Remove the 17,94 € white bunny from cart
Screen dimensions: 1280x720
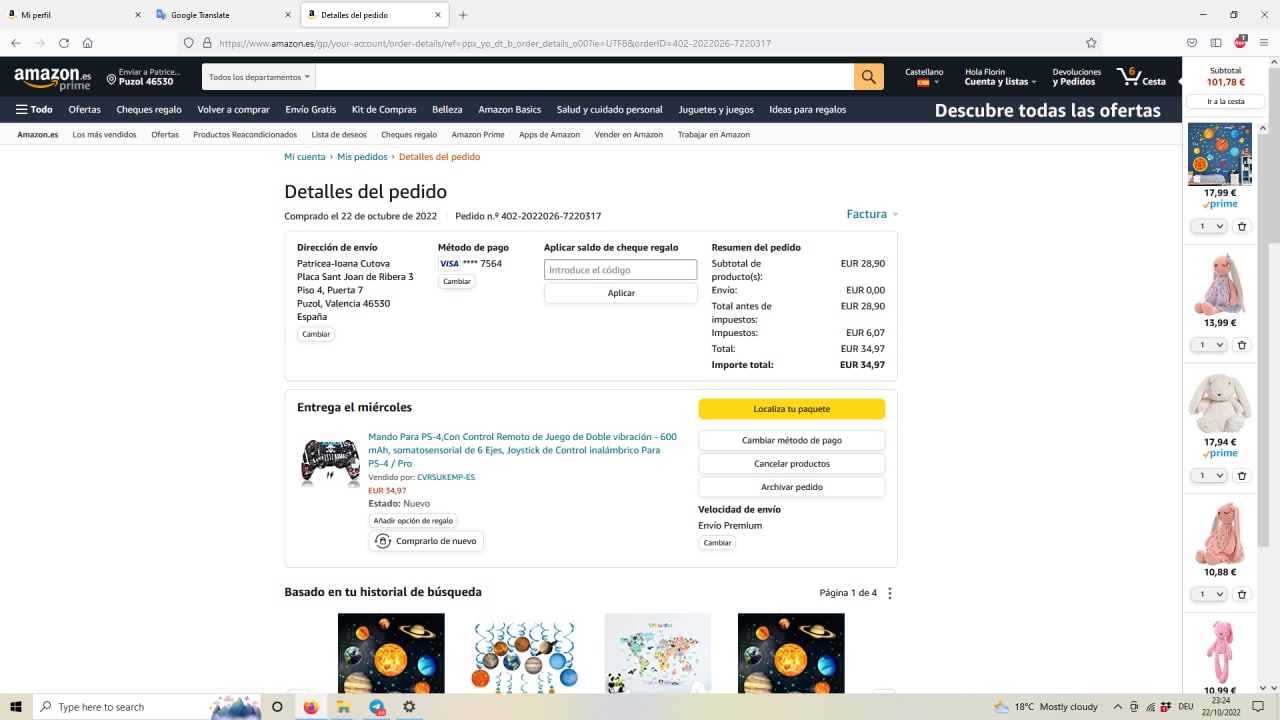[1242, 476]
